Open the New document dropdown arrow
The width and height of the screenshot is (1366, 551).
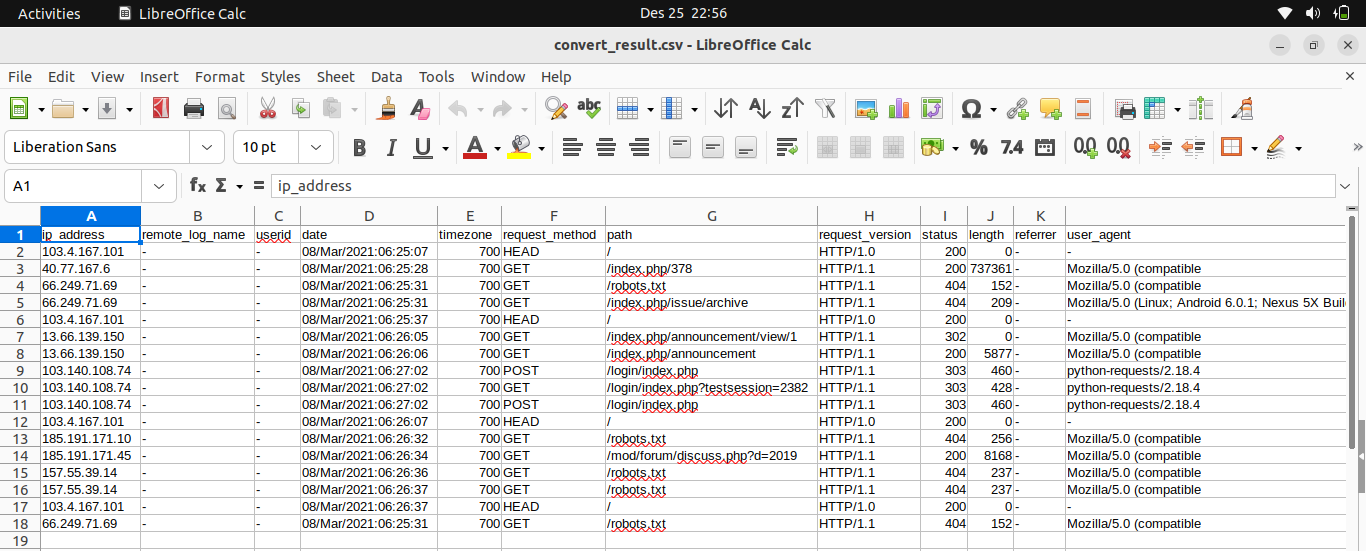click(x=41, y=109)
